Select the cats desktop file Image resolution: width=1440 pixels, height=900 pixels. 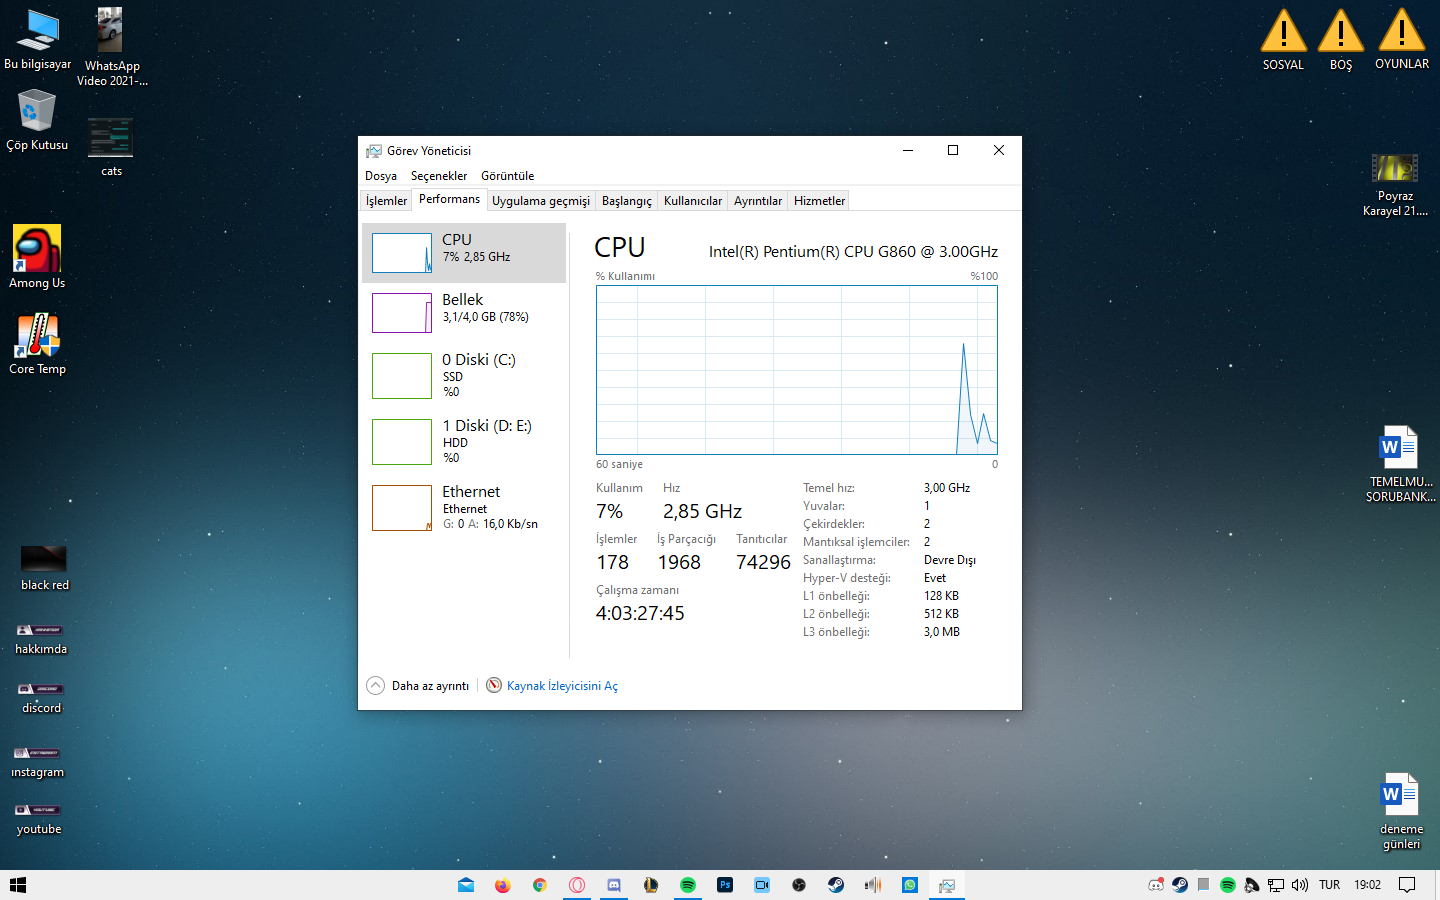pyautogui.click(x=111, y=147)
